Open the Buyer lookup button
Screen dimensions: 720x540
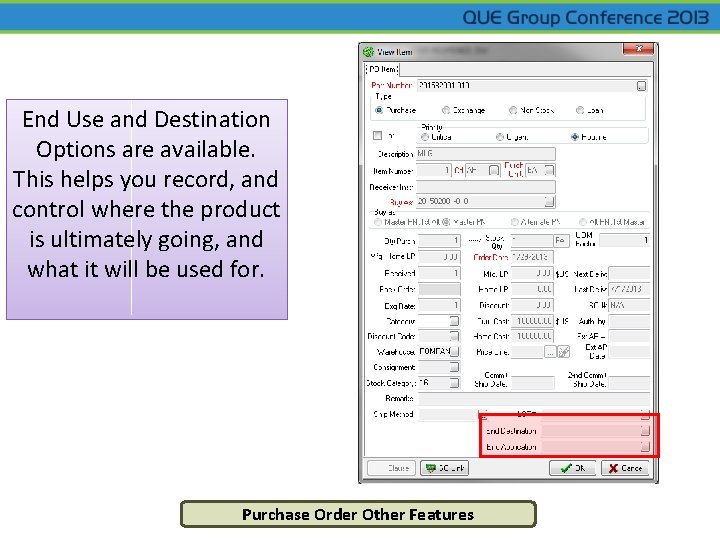pos(549,201)
